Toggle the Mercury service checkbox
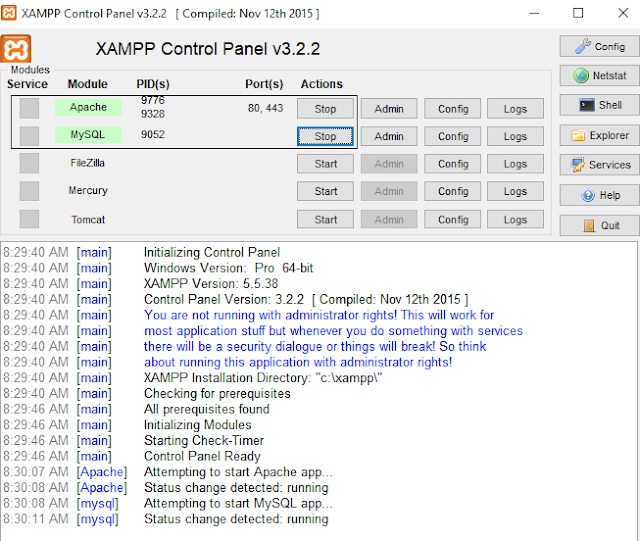 coord(29,191)
